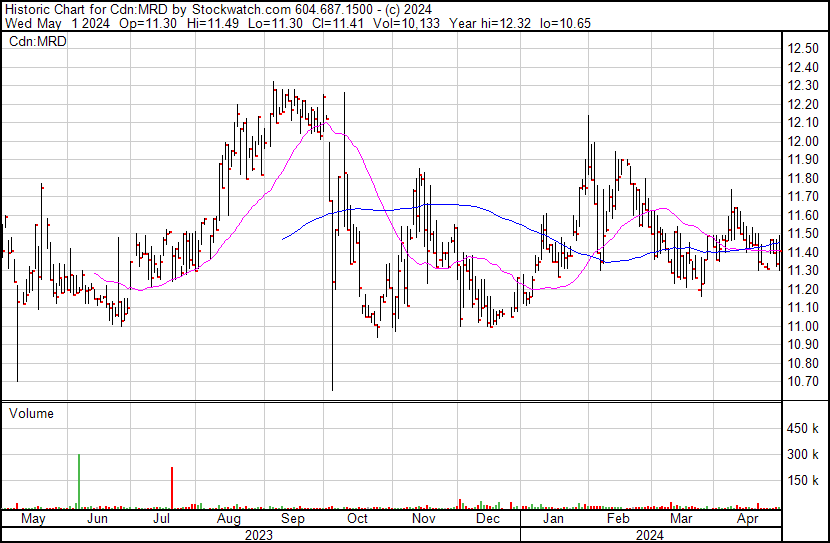
Task: Select the Jan month on the timeline
Action: click(553, 519)
